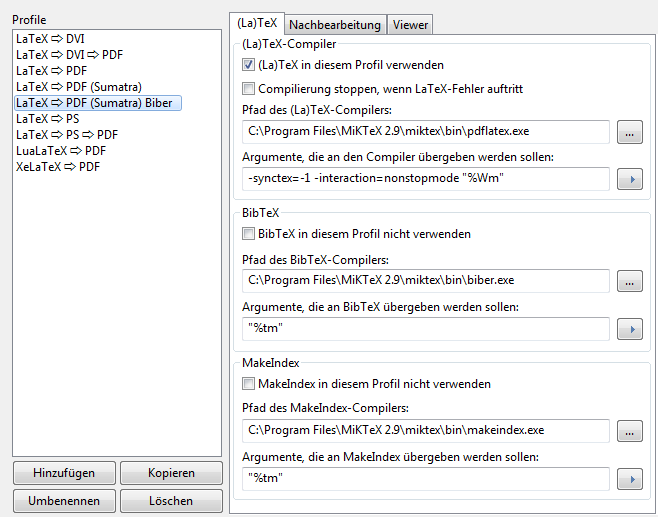Enable 'Compilierung stoppen' on LaTeX error
The height and width of the screenshot is (517, 658).
coord(249,89)
